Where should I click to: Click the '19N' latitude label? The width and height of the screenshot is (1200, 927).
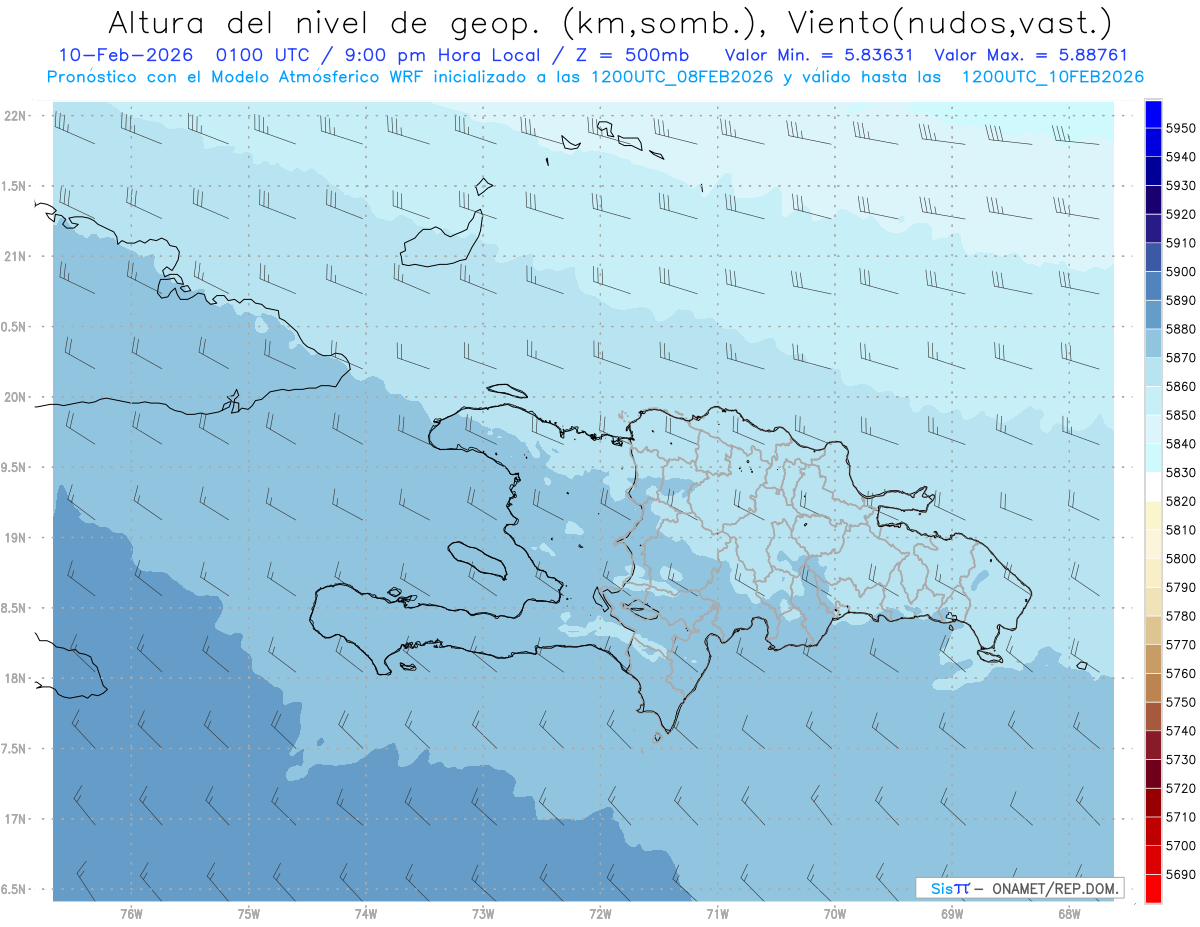pos(16,538)
